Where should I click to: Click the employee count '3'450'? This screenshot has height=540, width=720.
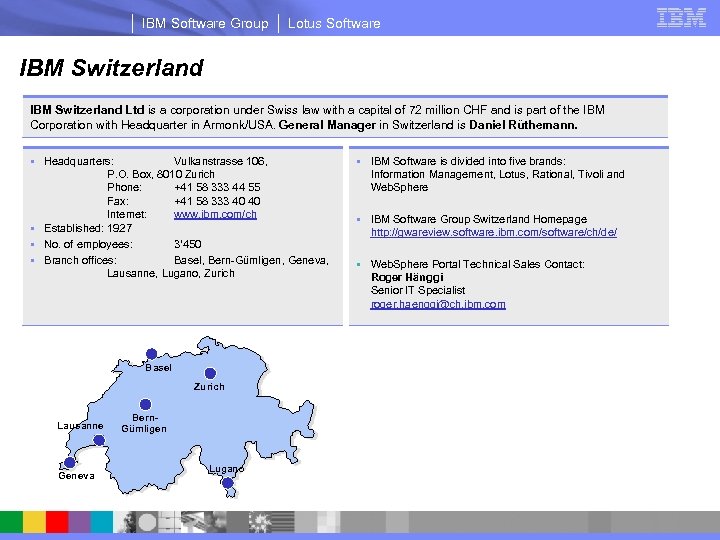click(188, 244)
